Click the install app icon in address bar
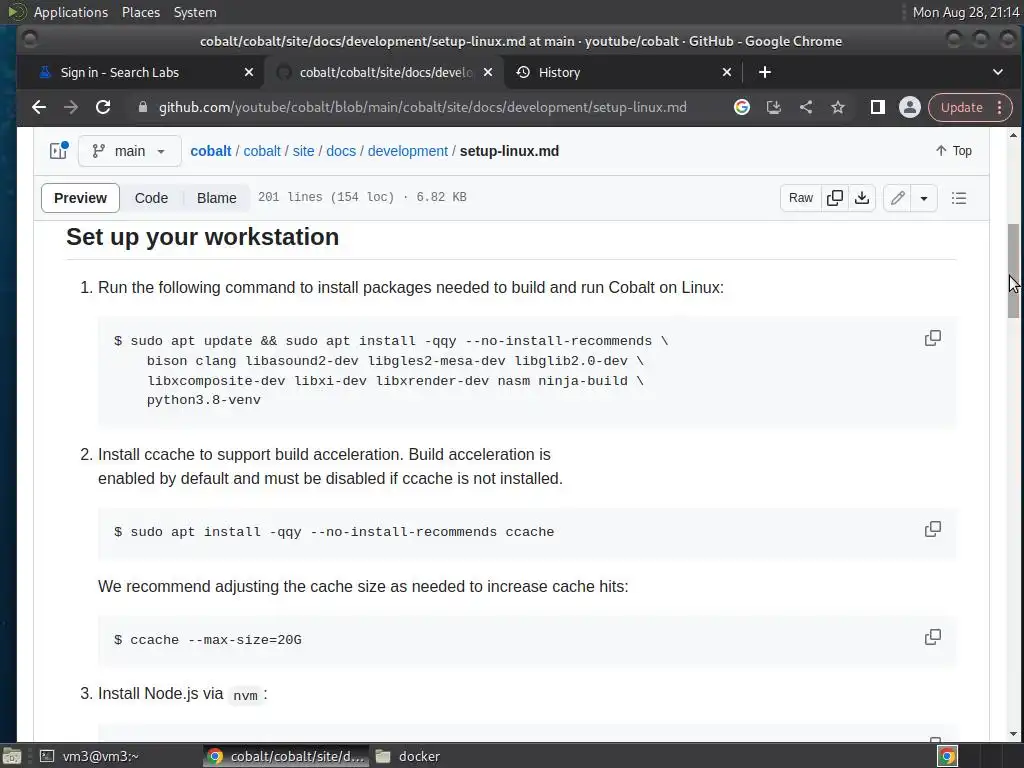Screen dimensions: 1024x768 774,107
